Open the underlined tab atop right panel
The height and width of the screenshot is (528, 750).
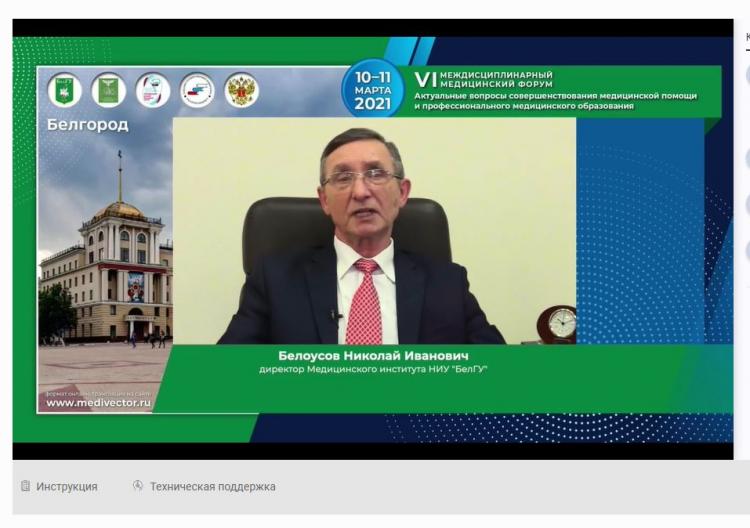pyautogui.click(x=746, y=38)
